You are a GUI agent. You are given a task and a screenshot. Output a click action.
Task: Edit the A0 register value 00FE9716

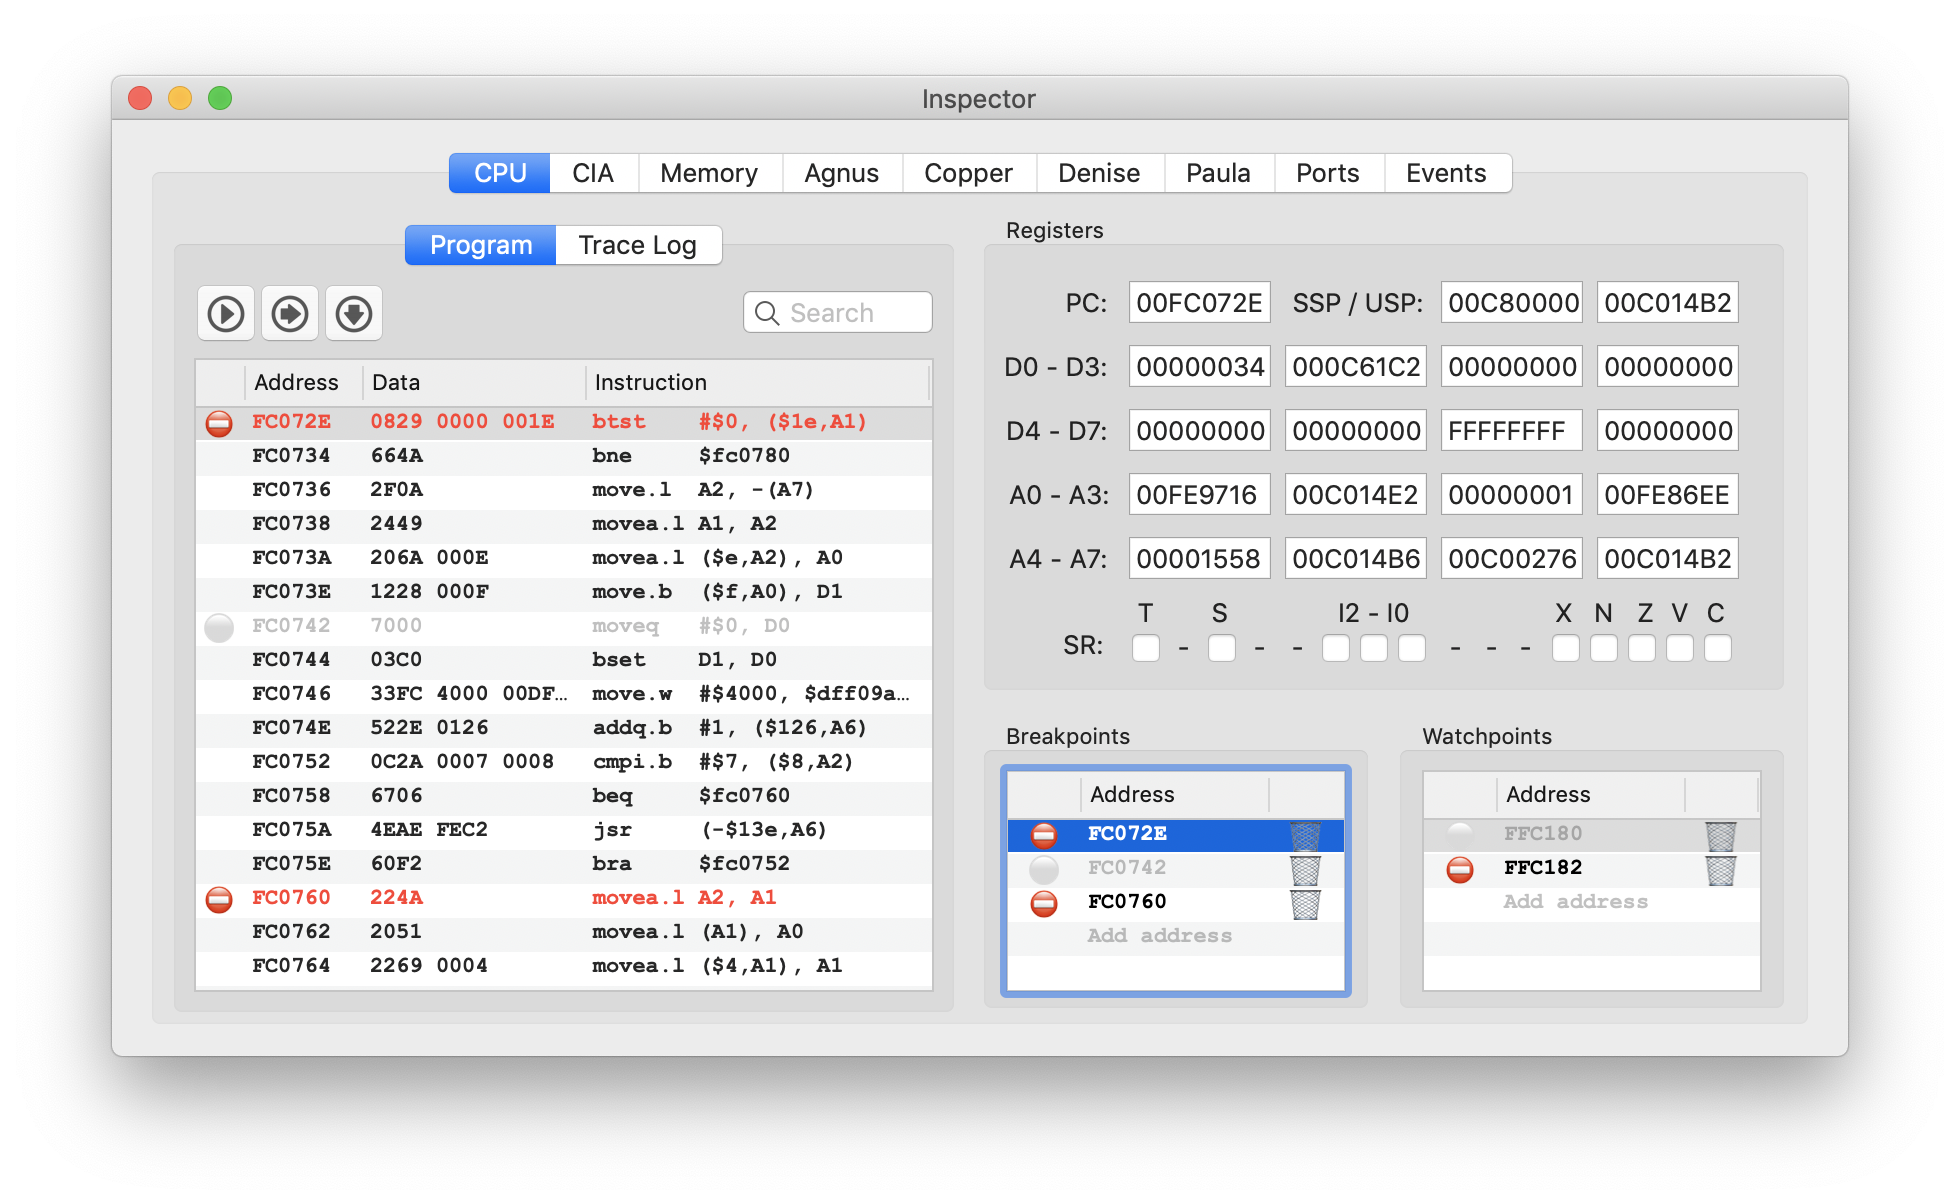click(x=1199, y=495)
